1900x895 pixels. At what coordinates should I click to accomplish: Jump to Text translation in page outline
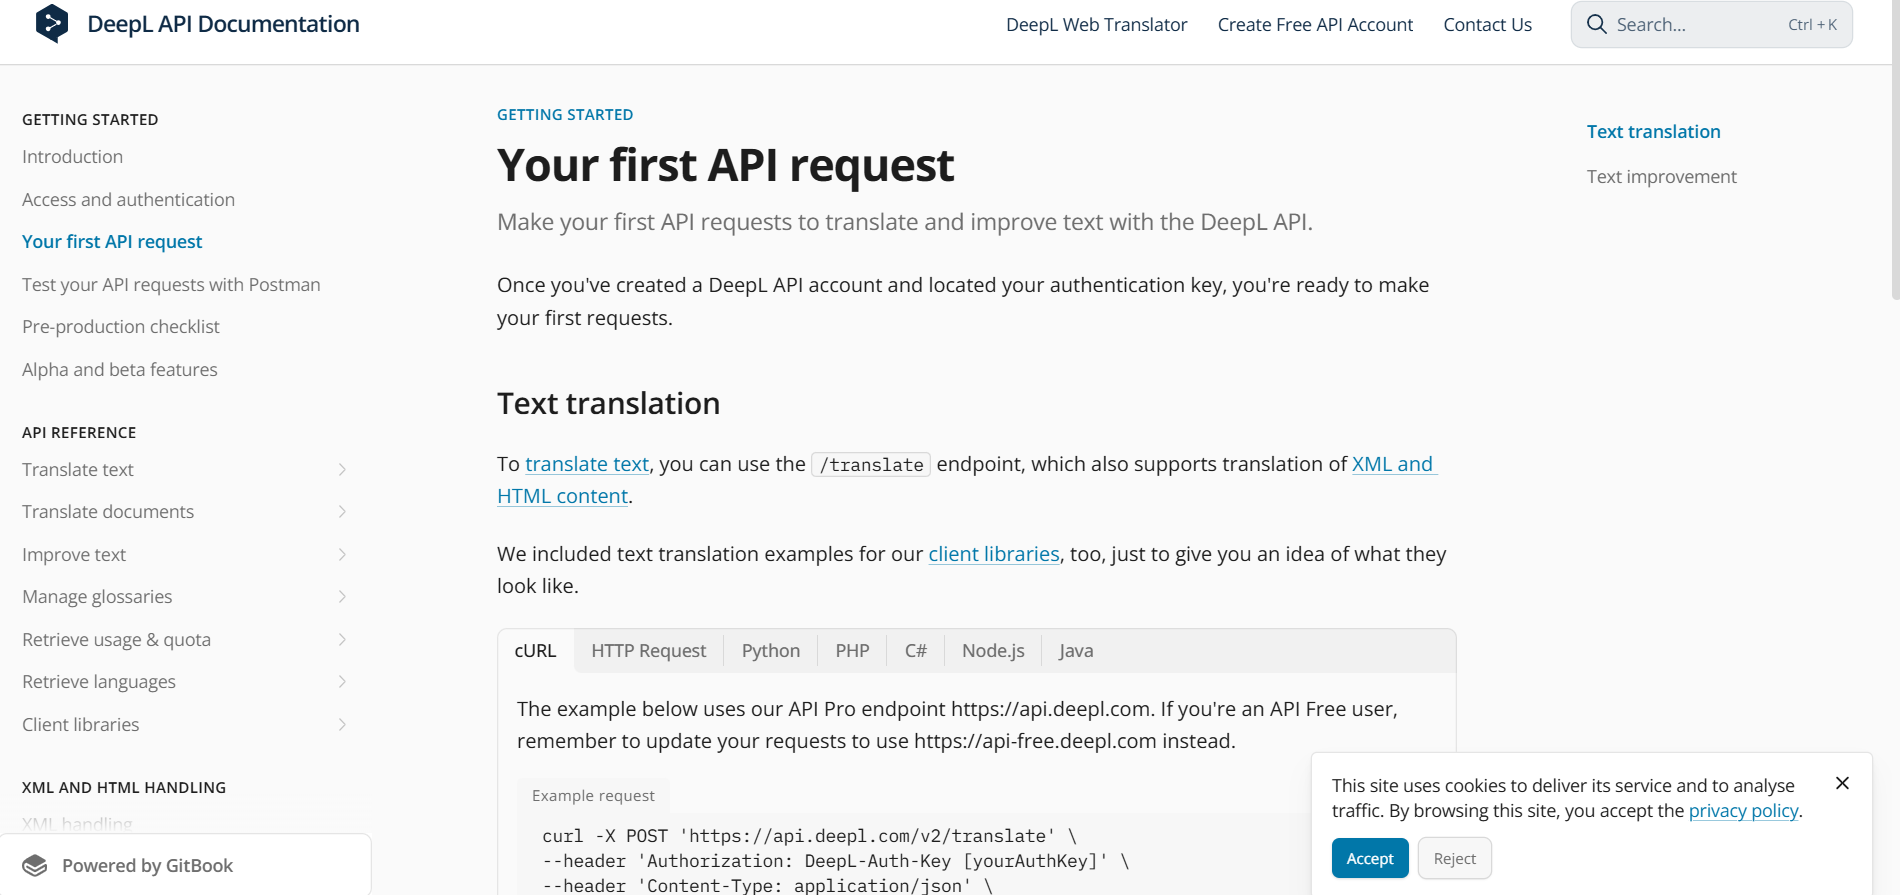point(1653,132)
